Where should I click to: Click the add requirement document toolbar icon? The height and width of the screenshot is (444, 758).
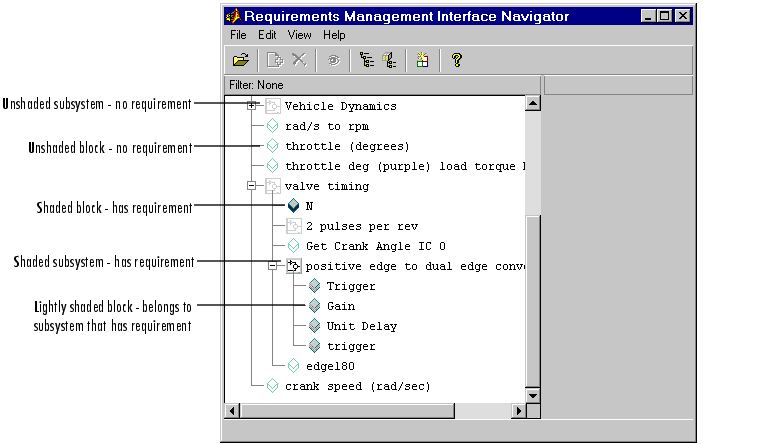275,60
